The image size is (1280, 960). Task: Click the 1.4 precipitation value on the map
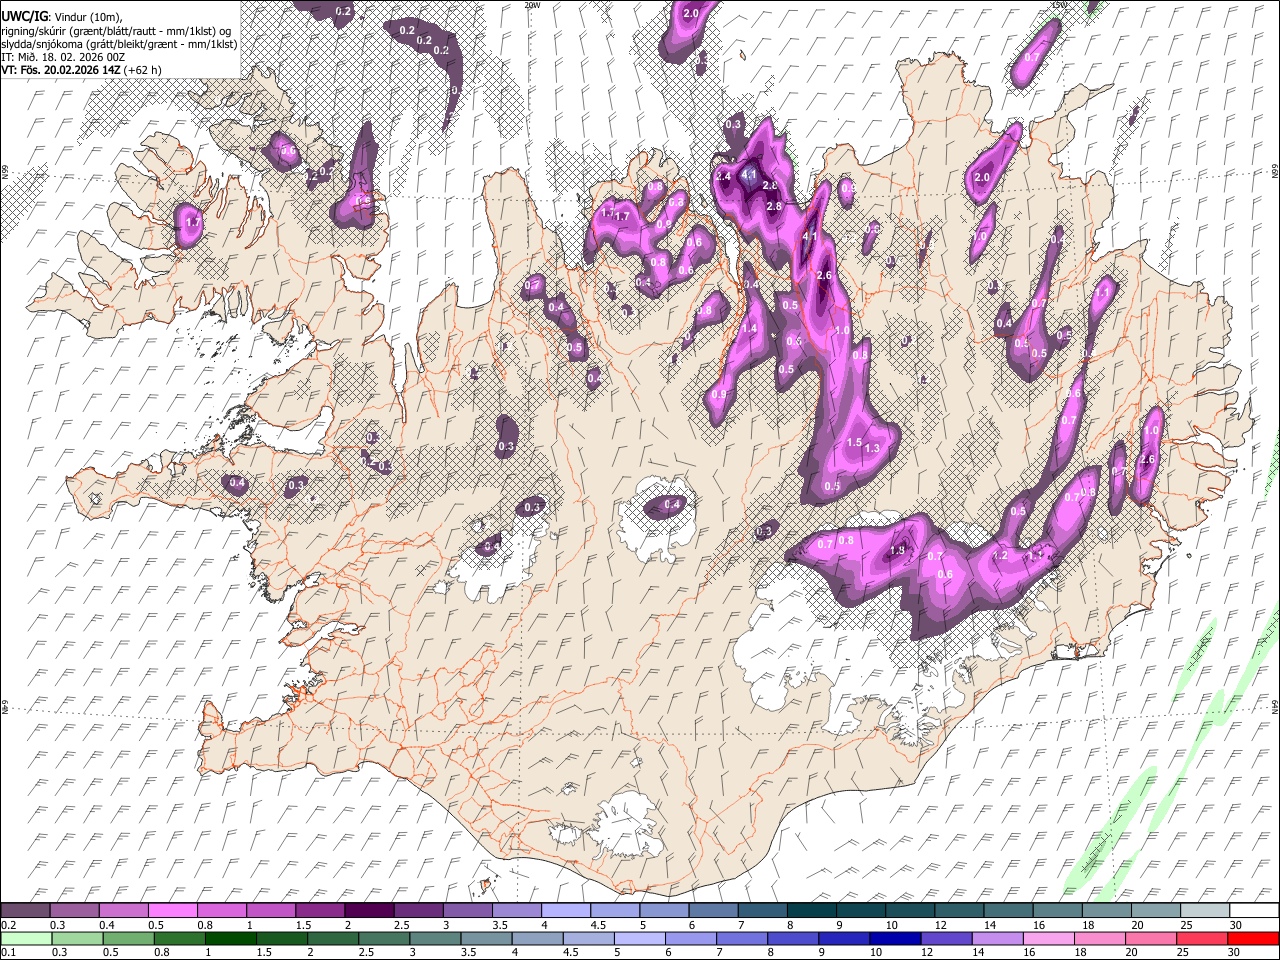[x=749, y=328]
